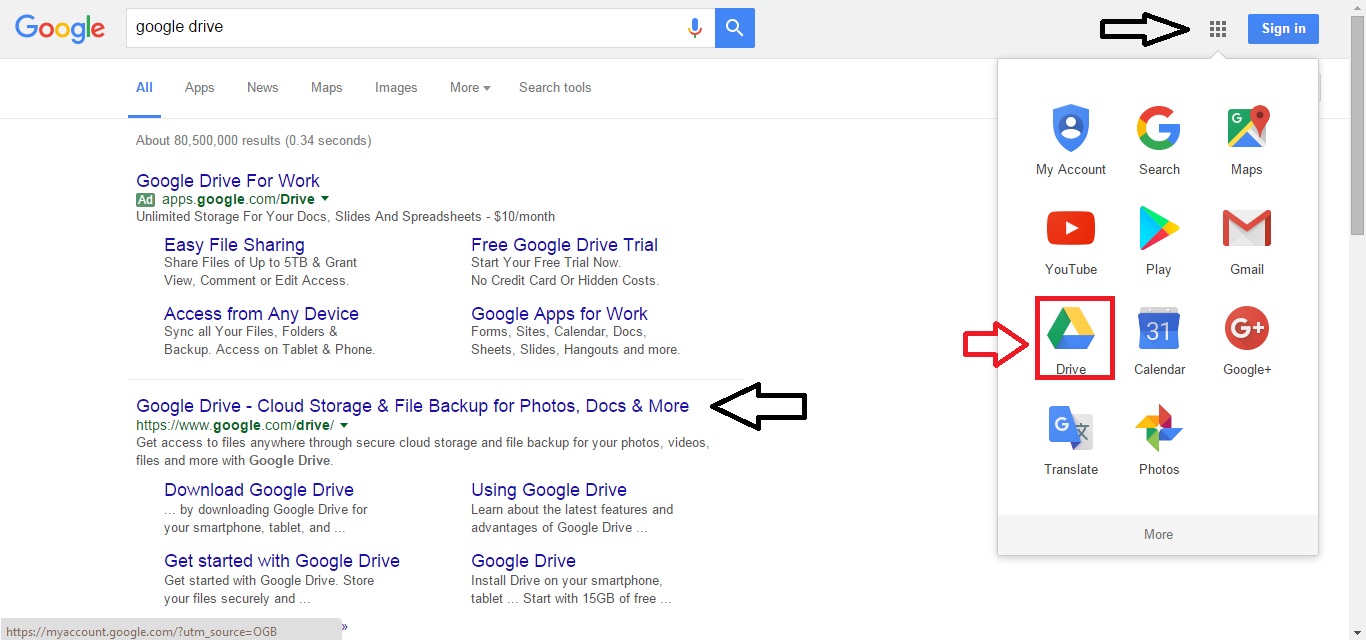
Task: Open the Google Drive Cloud Storage result link
Action: coord(412,406)
